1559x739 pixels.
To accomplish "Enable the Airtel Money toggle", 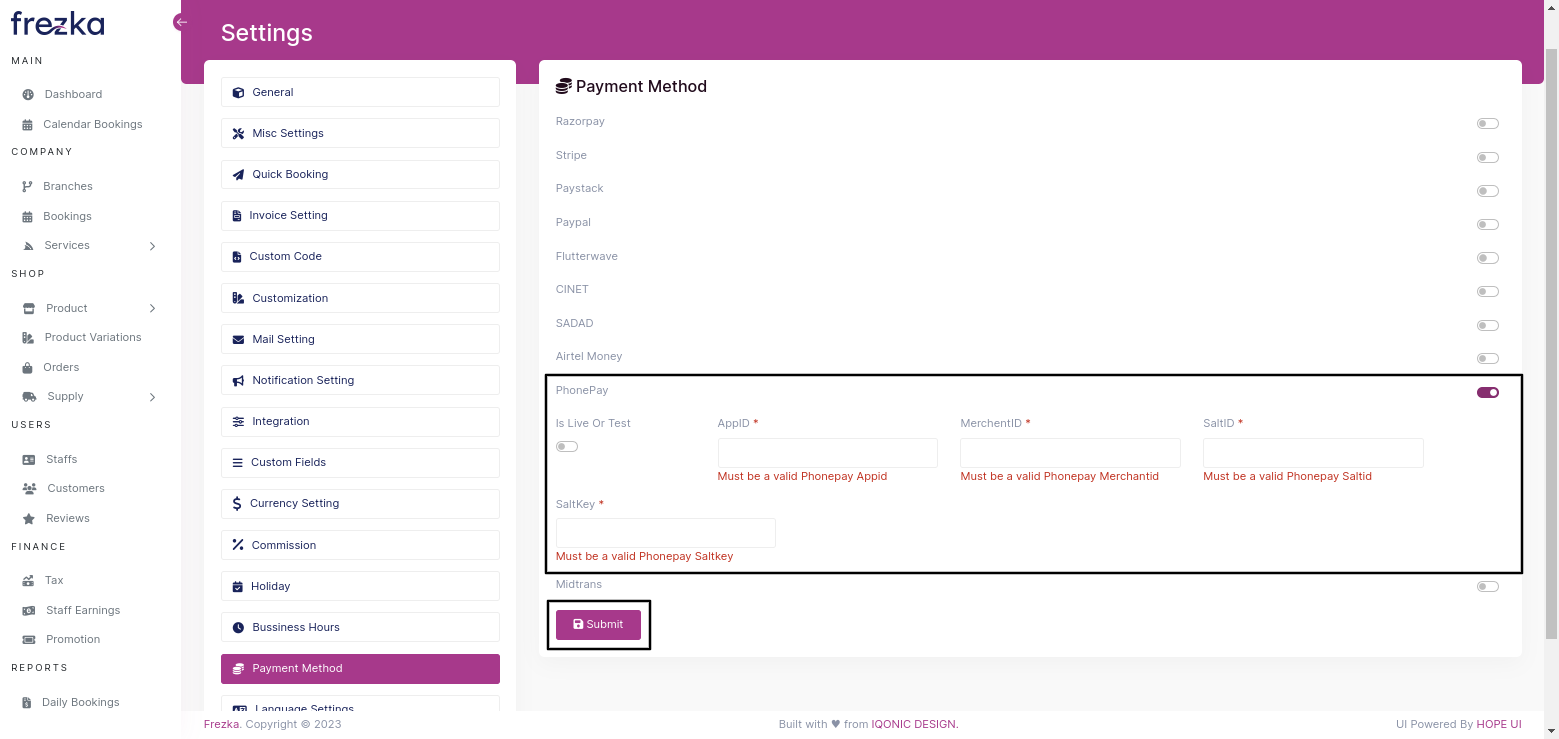I will click(1487, 359).
